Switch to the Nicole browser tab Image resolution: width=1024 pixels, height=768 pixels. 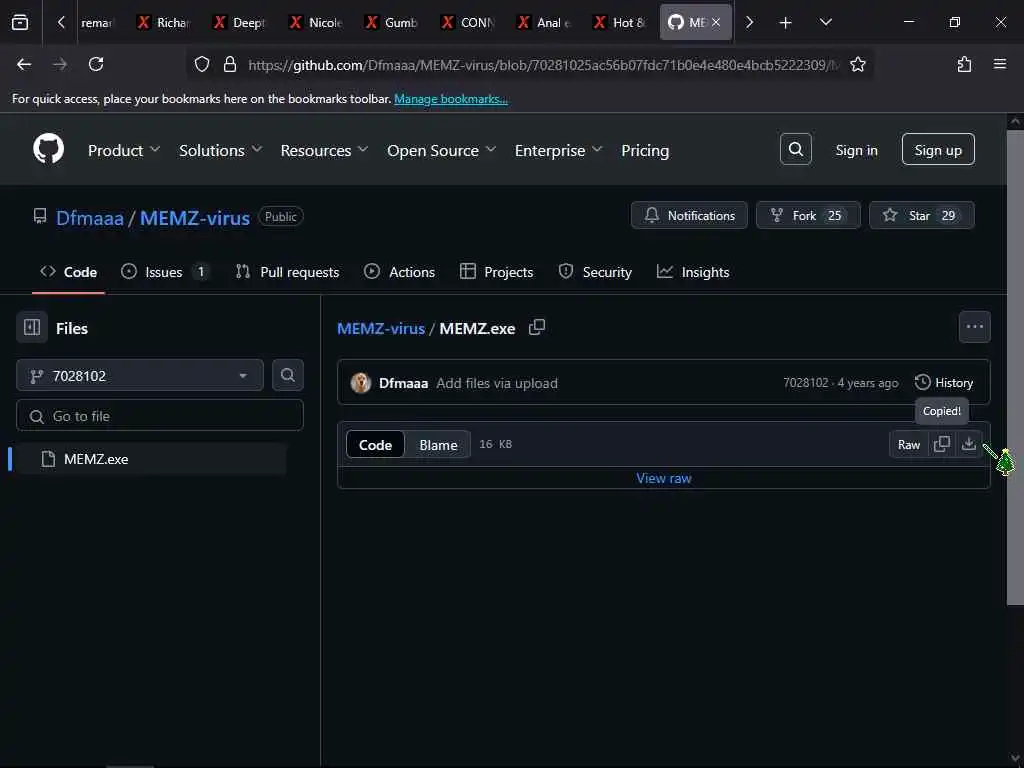pyautogui.click(x=317, y=23)
